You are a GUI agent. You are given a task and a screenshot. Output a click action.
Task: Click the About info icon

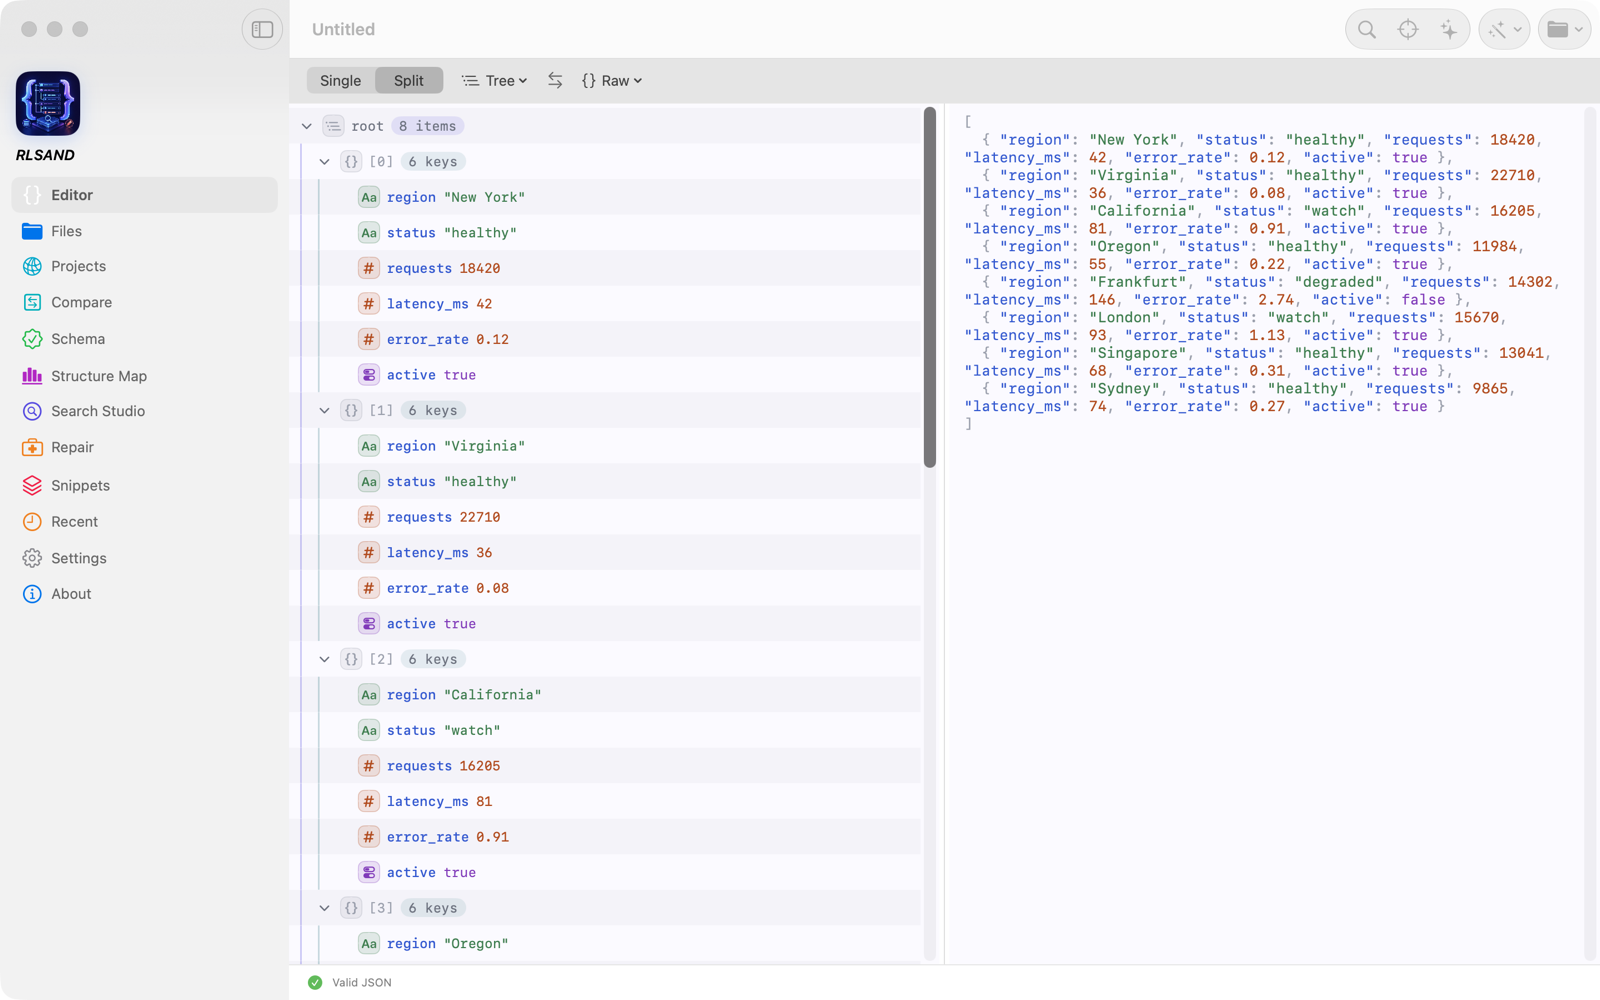32,594
